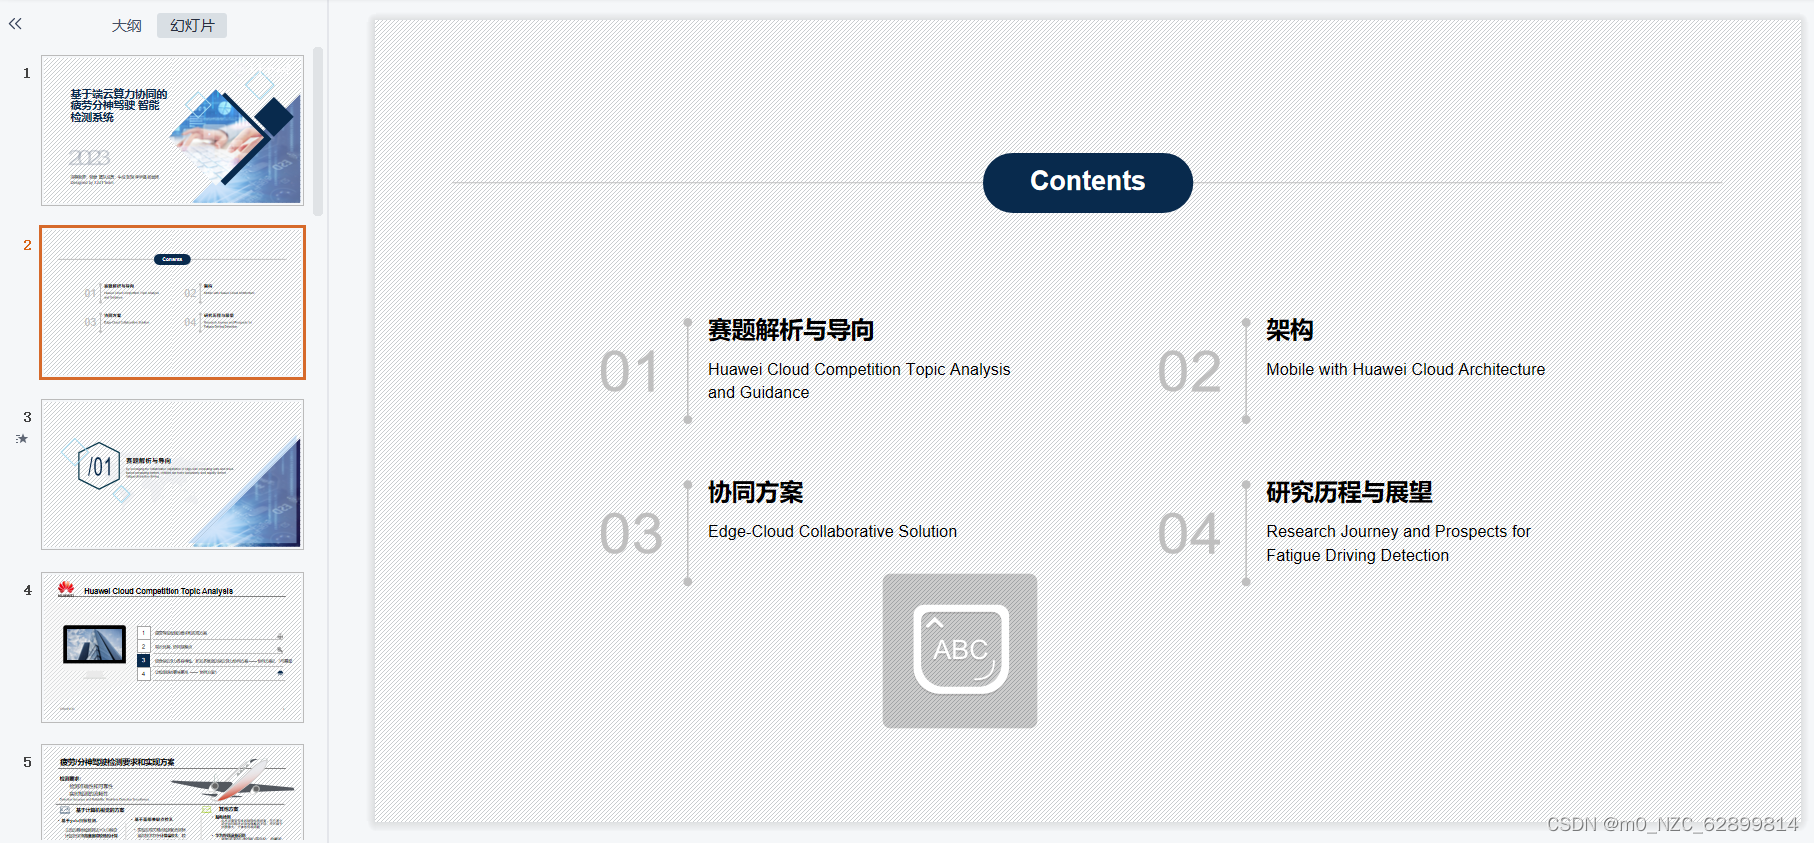Switch to the 大纲 outline tab
This screenshot has width=1814, height=843.
[126, 25]
